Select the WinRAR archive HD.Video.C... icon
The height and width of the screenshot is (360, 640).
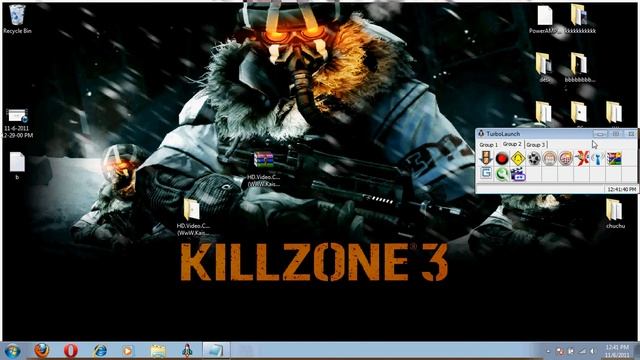click(x=263, y=169)
